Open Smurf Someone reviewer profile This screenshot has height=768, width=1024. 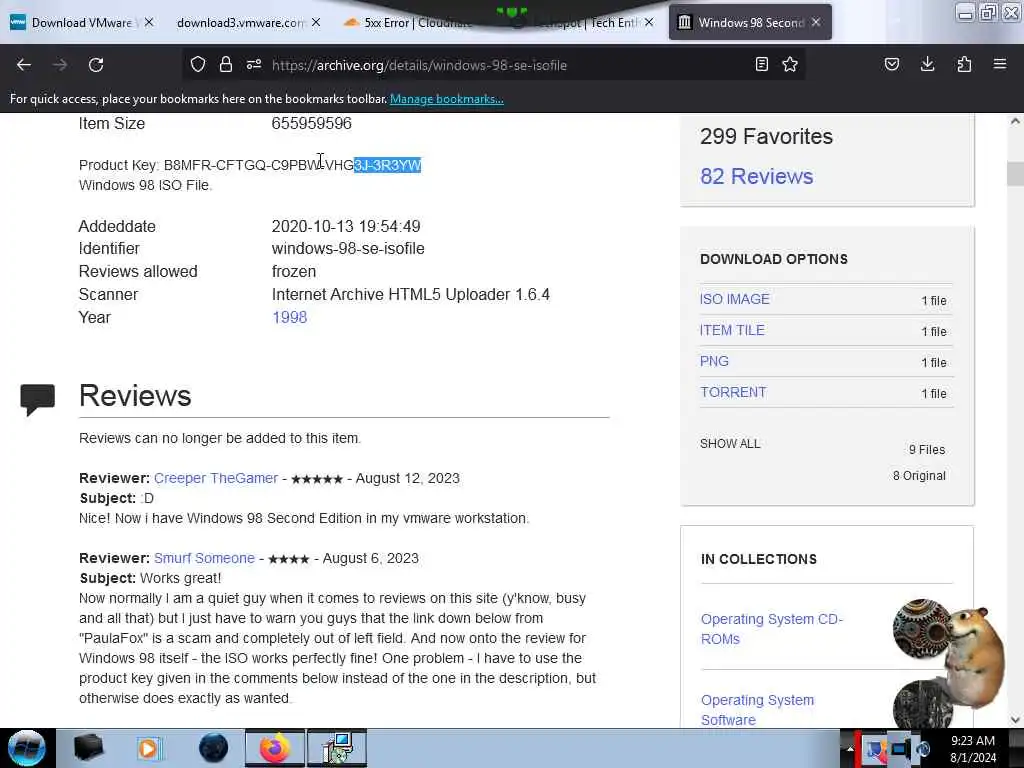pos(204,558)
